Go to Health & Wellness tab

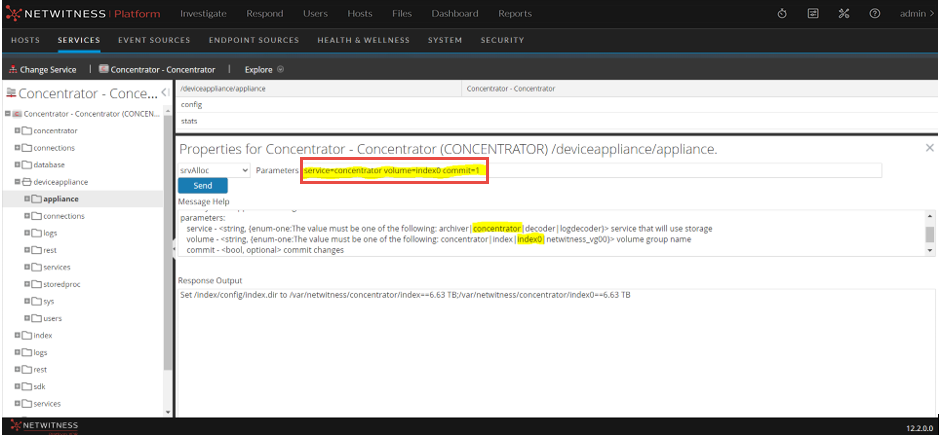click(x=364, y=40)
